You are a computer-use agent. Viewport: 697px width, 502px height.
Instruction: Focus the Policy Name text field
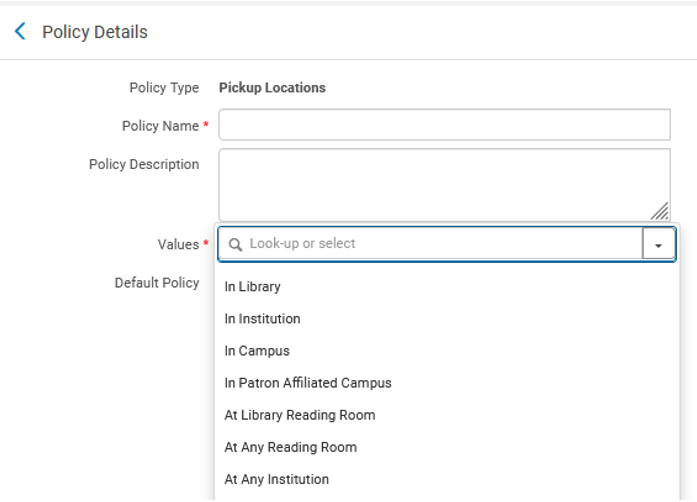(444, 125)
